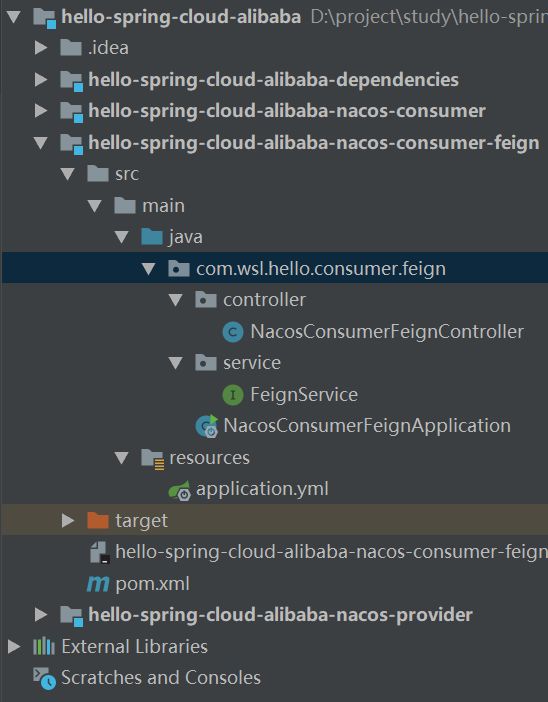Click the .iml module file icon
Viewport: 548px width, 702px height.
[x=99, y=552]
